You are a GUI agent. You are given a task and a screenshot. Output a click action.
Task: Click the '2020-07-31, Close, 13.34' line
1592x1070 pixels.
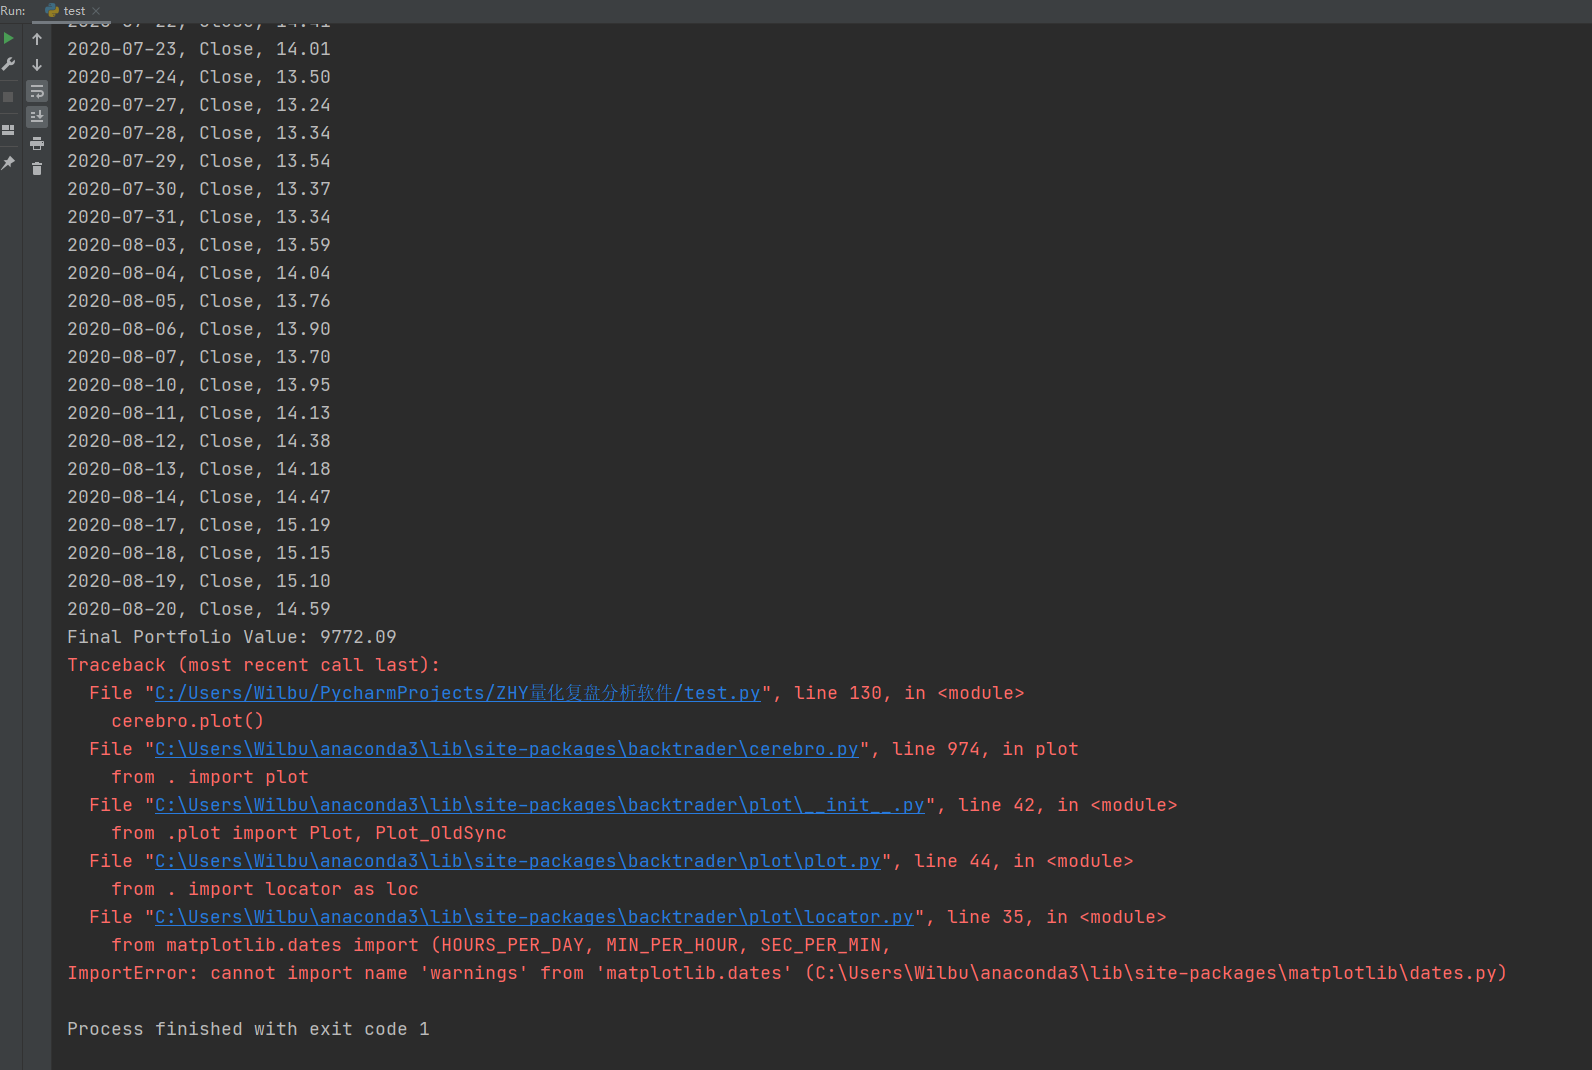click(199, 217)
